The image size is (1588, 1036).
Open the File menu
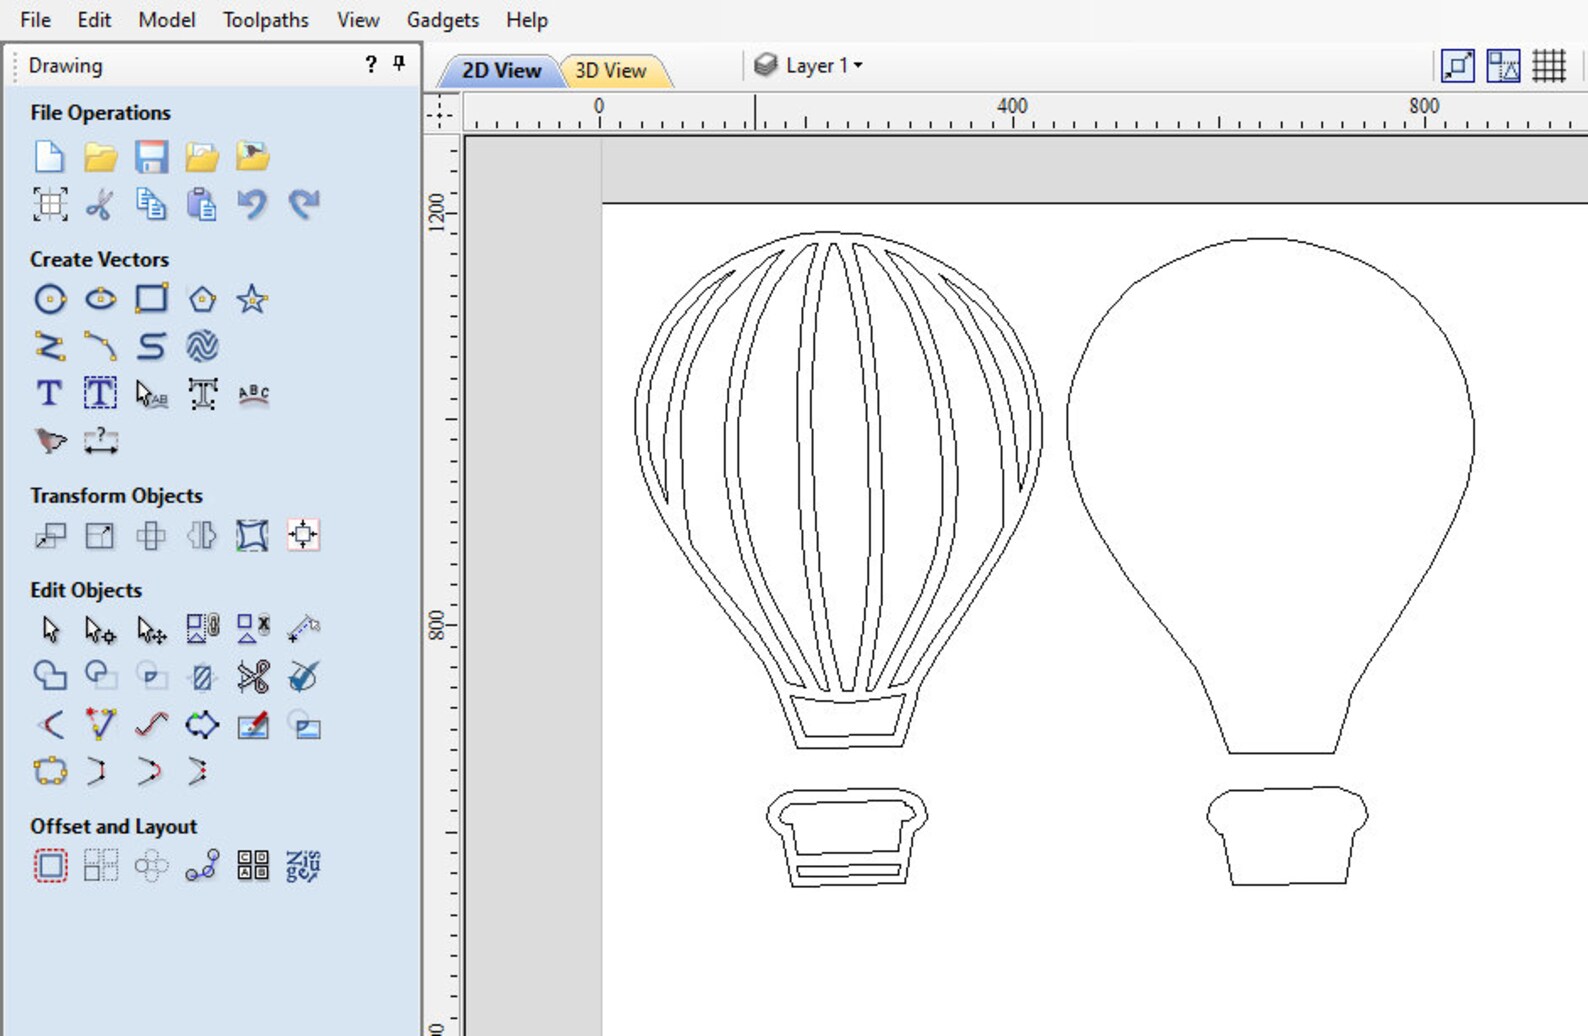tap(35, 20)
